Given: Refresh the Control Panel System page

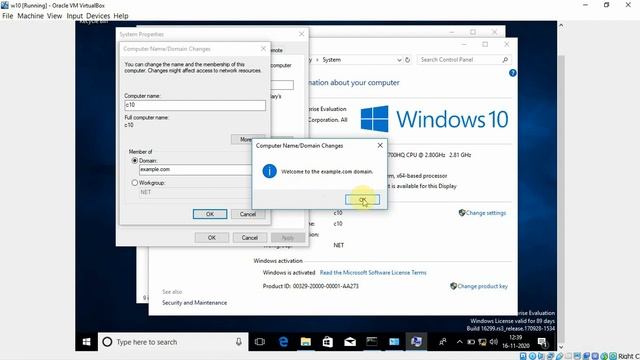Looking at the screenshot, I should (407, 60).
